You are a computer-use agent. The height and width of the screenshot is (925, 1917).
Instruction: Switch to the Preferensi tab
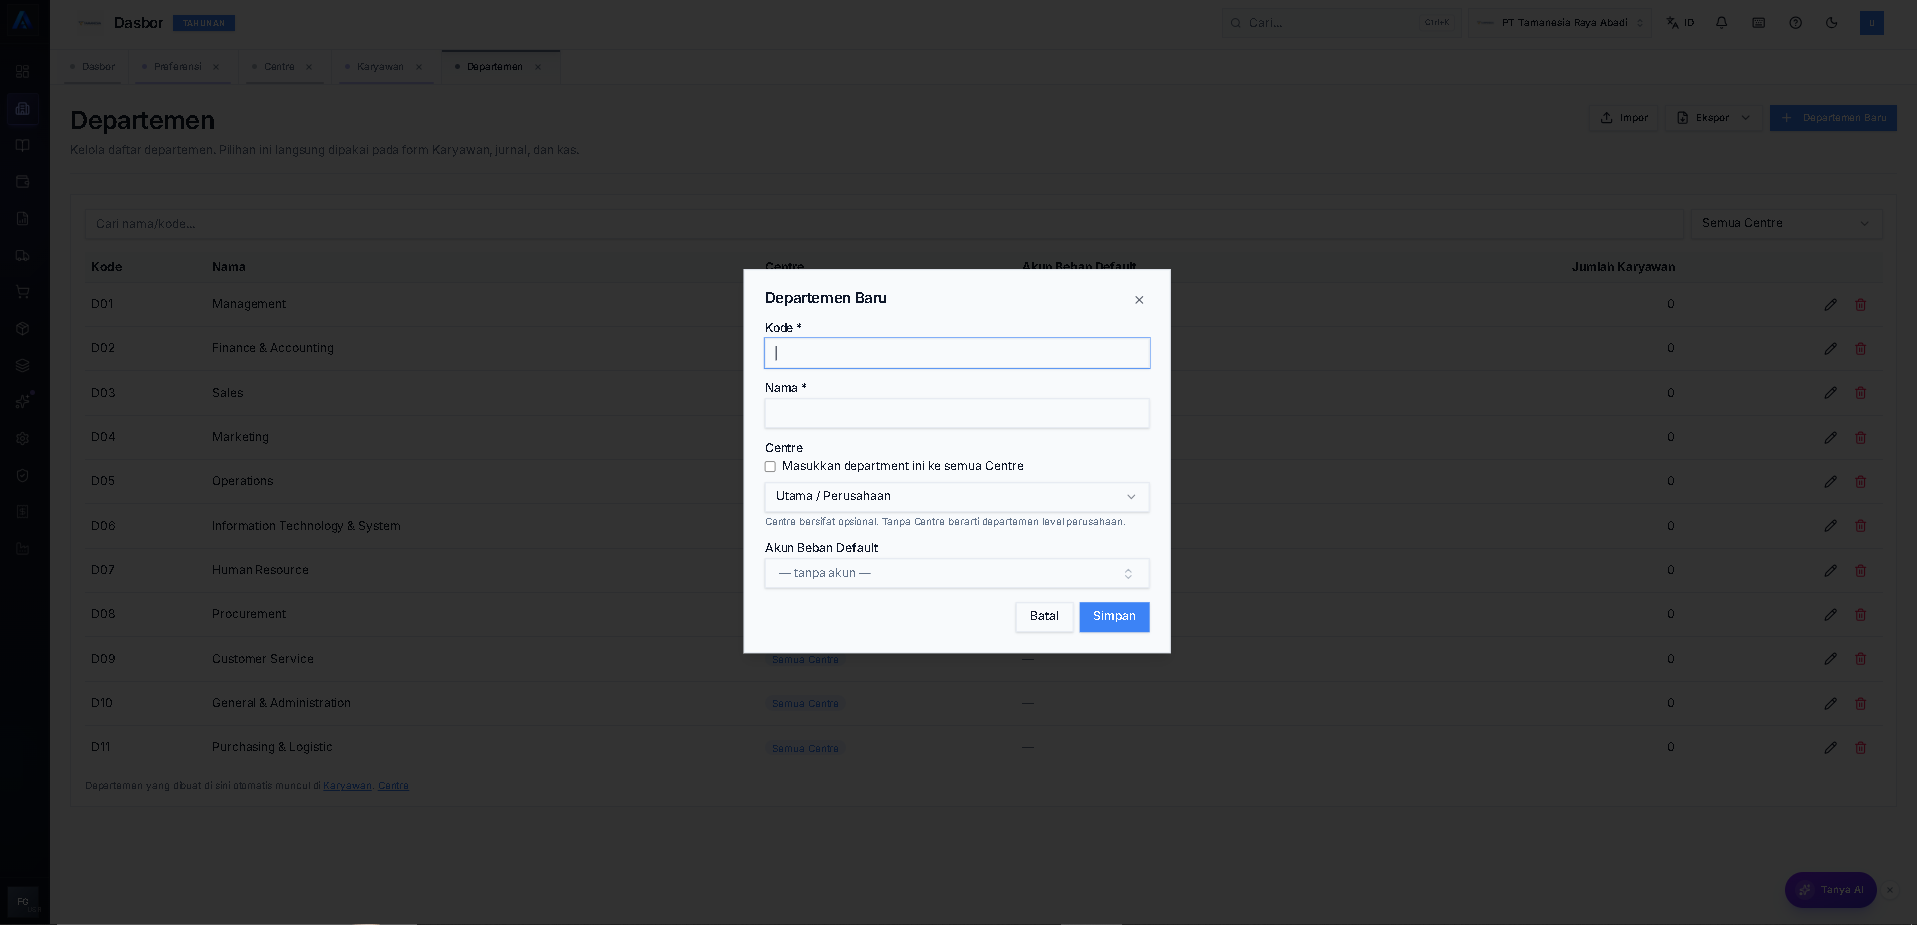pos(177,67)
